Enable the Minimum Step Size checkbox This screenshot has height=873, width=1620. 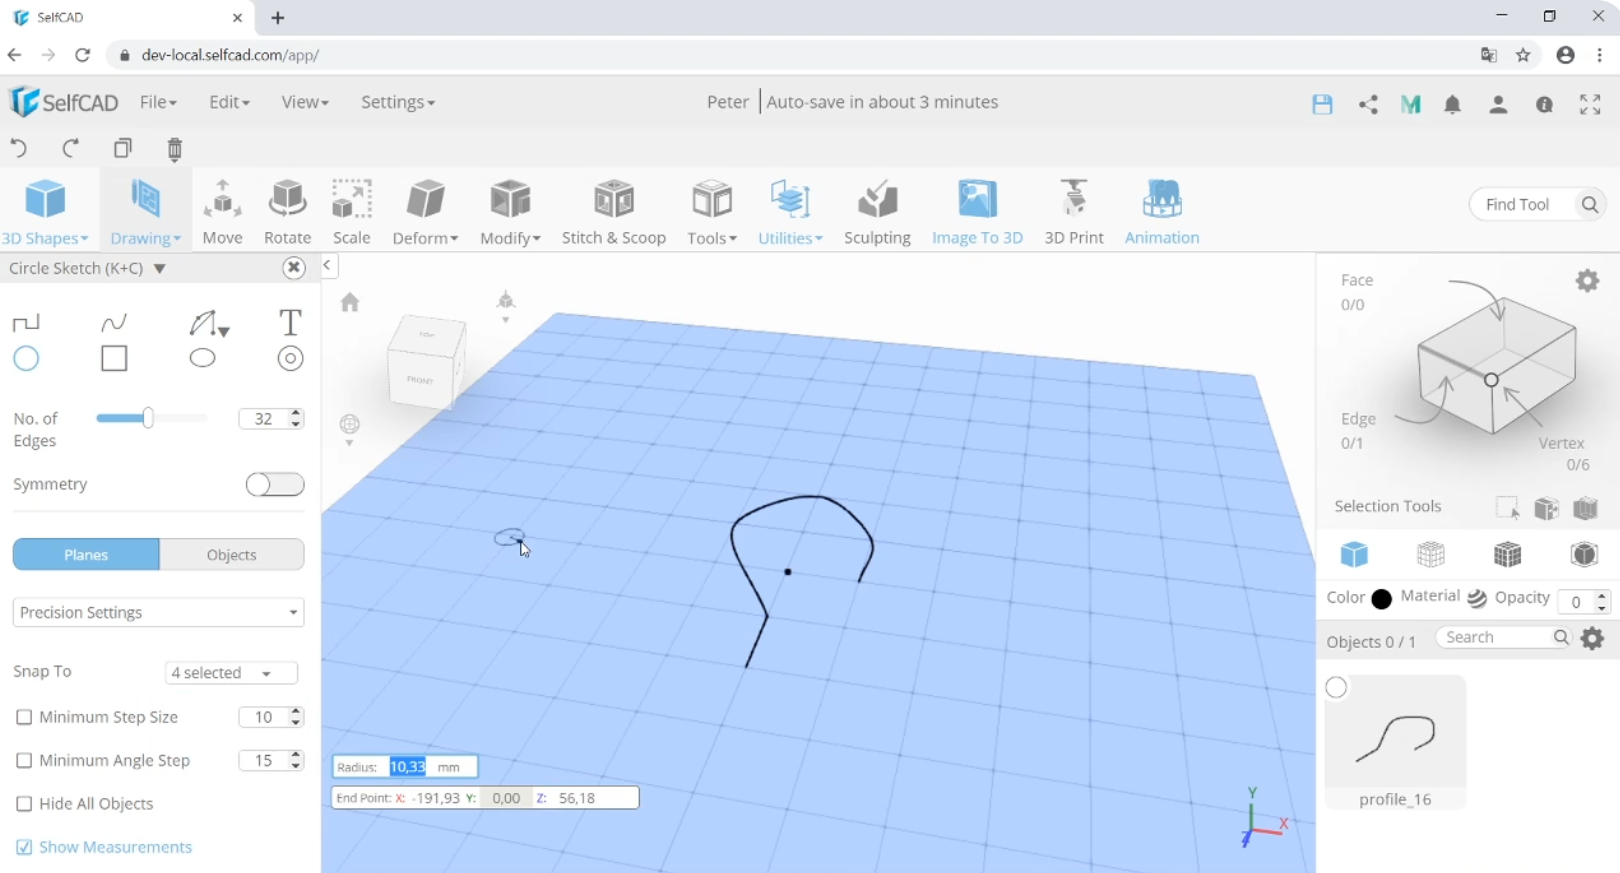point(24,717)
